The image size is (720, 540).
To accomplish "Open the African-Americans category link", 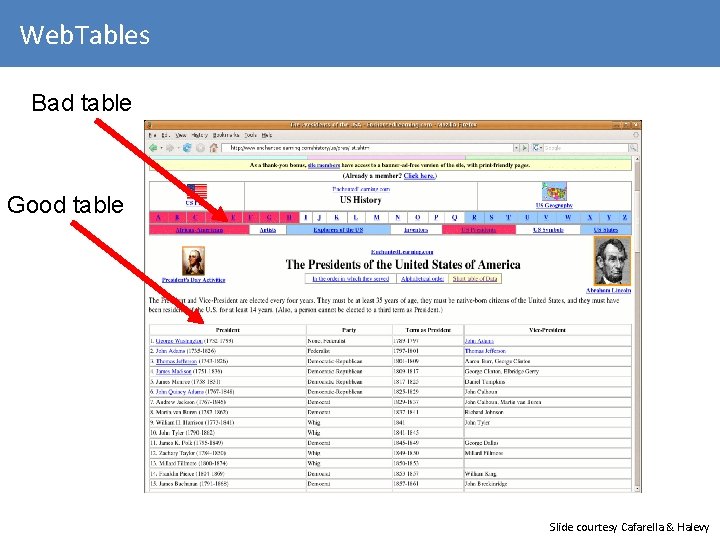I will (x=199, y=230).
